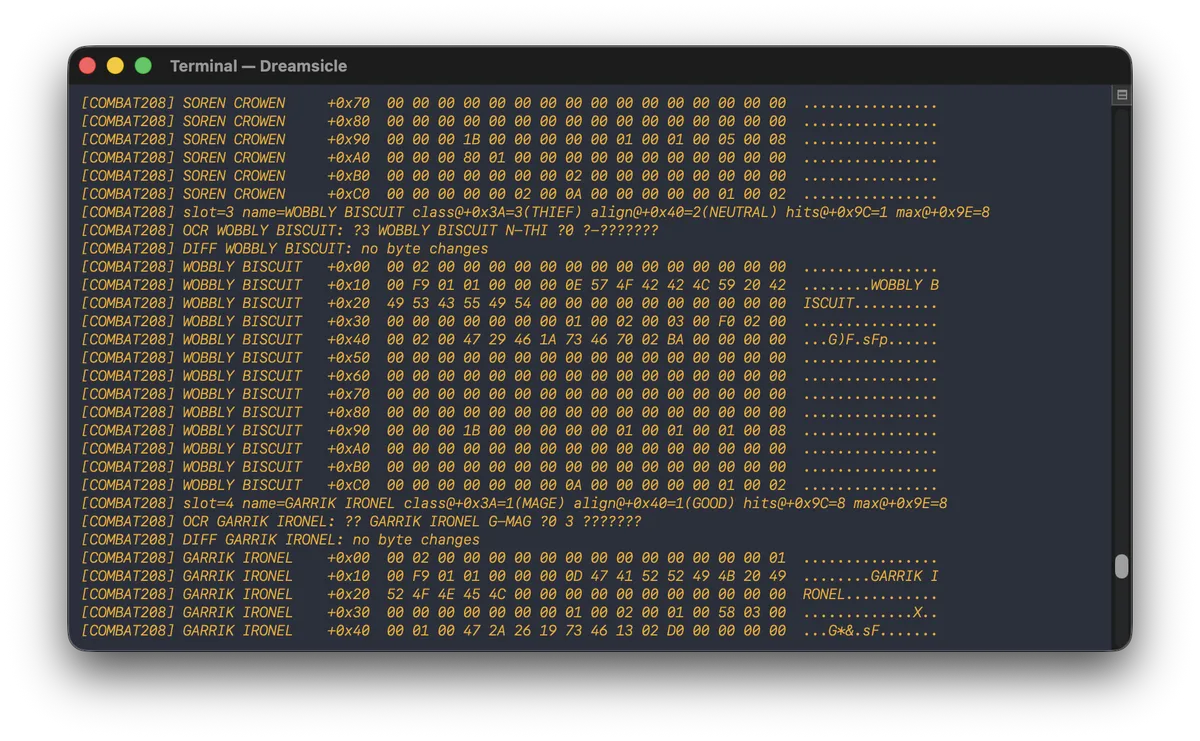
Task: Click the WOBBLY BISCUIT +0x90 row
Action: coord(509,430)
